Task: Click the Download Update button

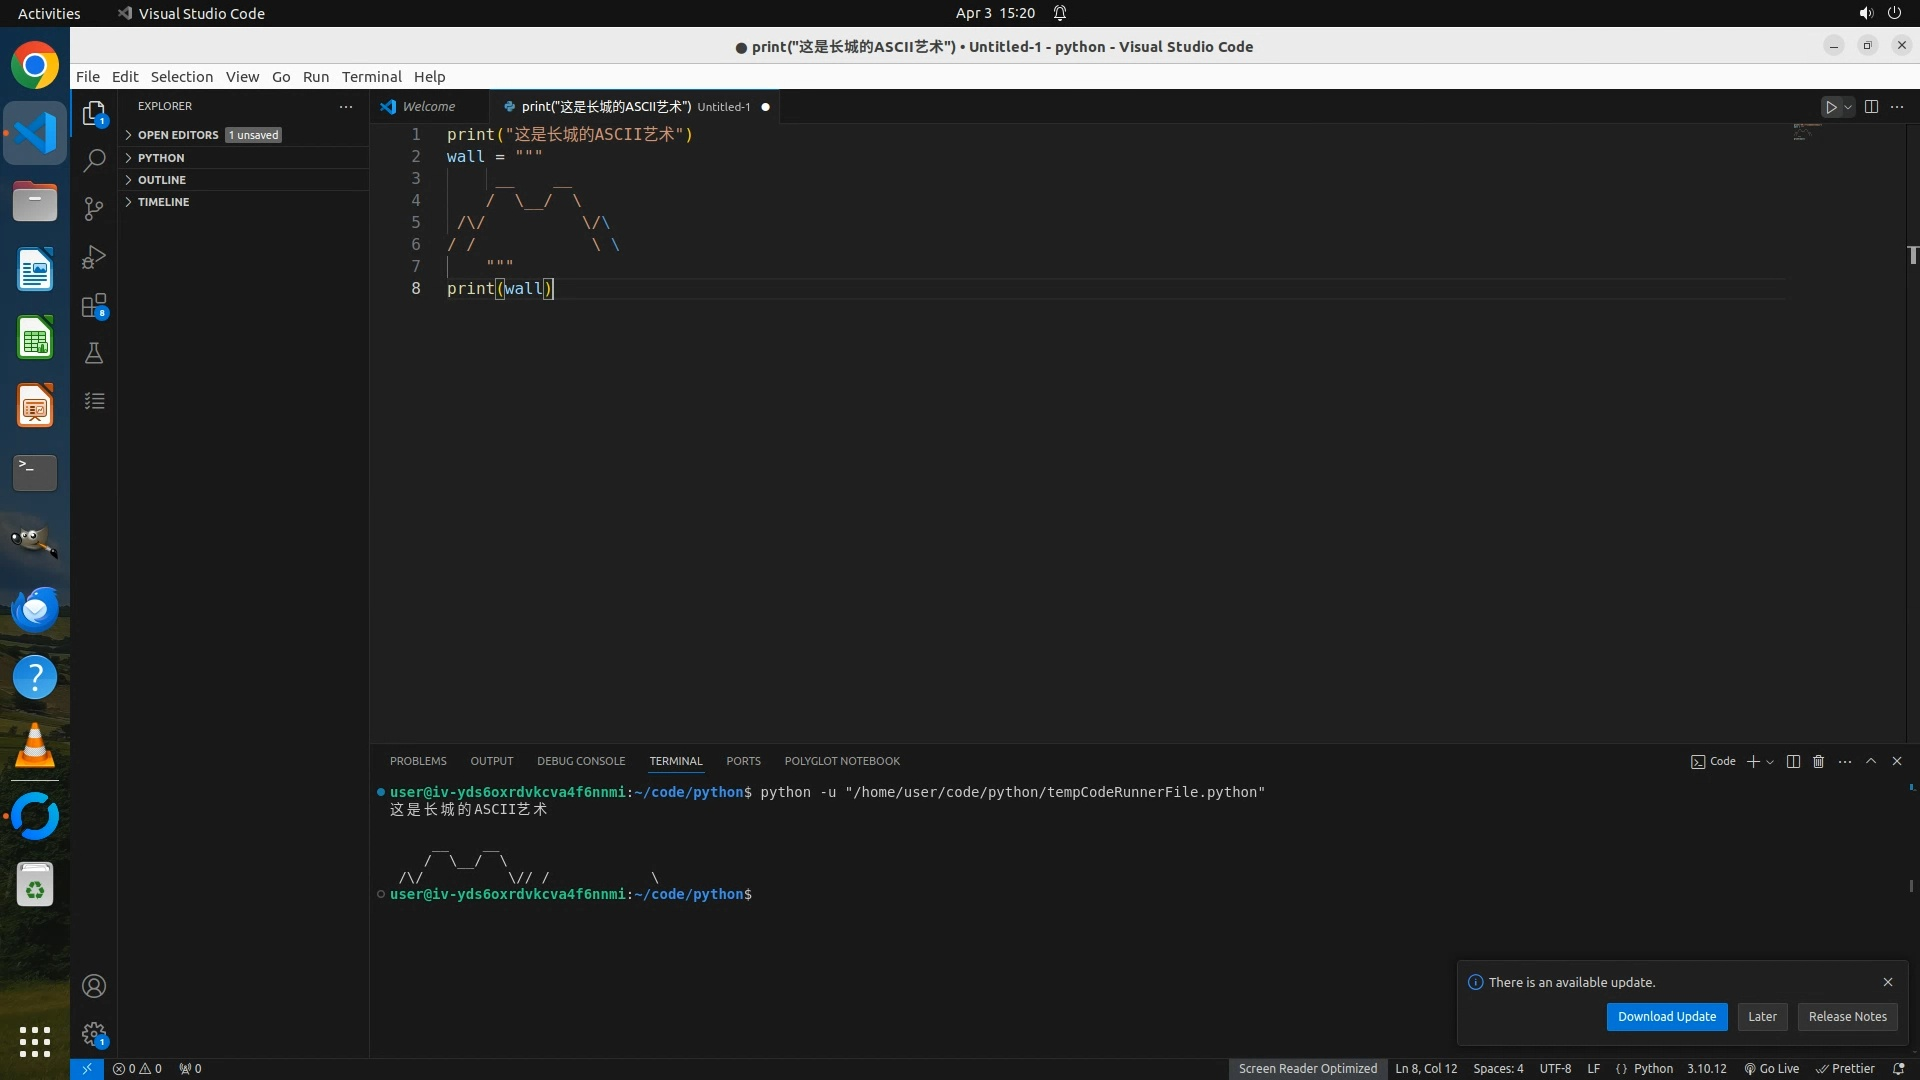Action: (x=1666, y=1017)
